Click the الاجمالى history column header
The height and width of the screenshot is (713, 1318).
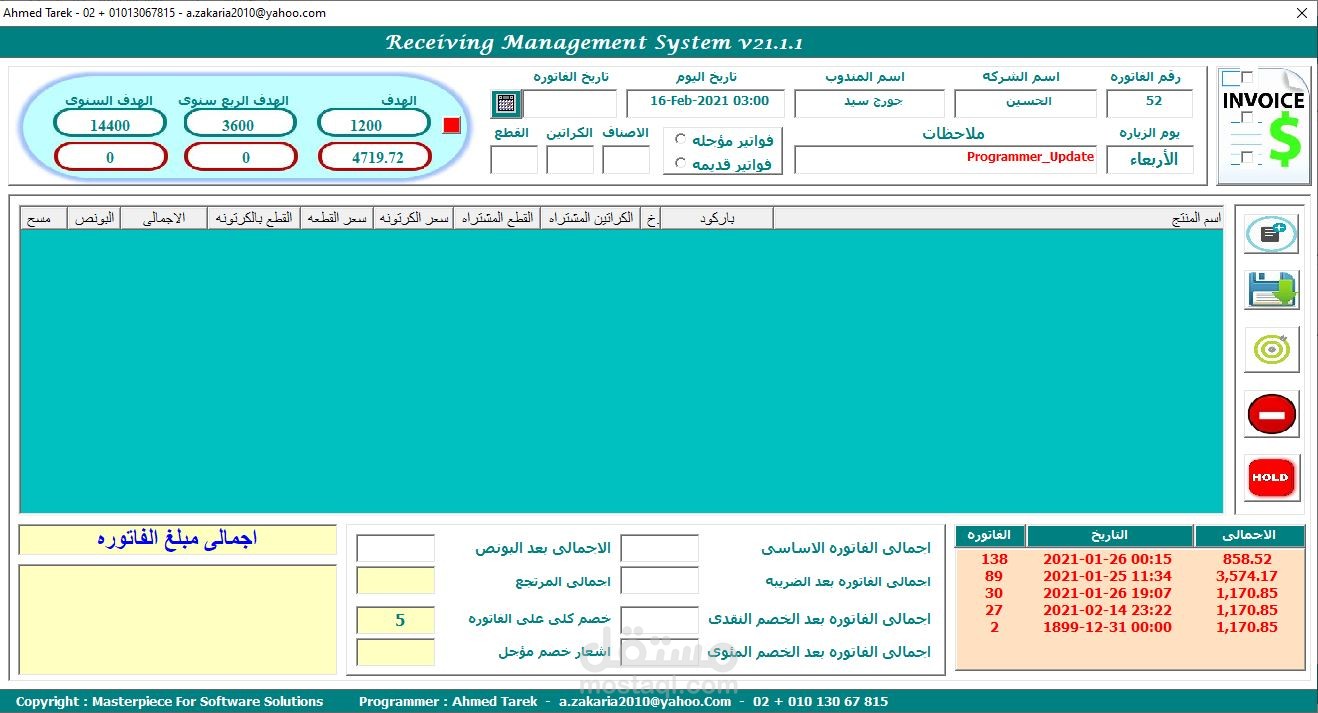pos(1250,535)
